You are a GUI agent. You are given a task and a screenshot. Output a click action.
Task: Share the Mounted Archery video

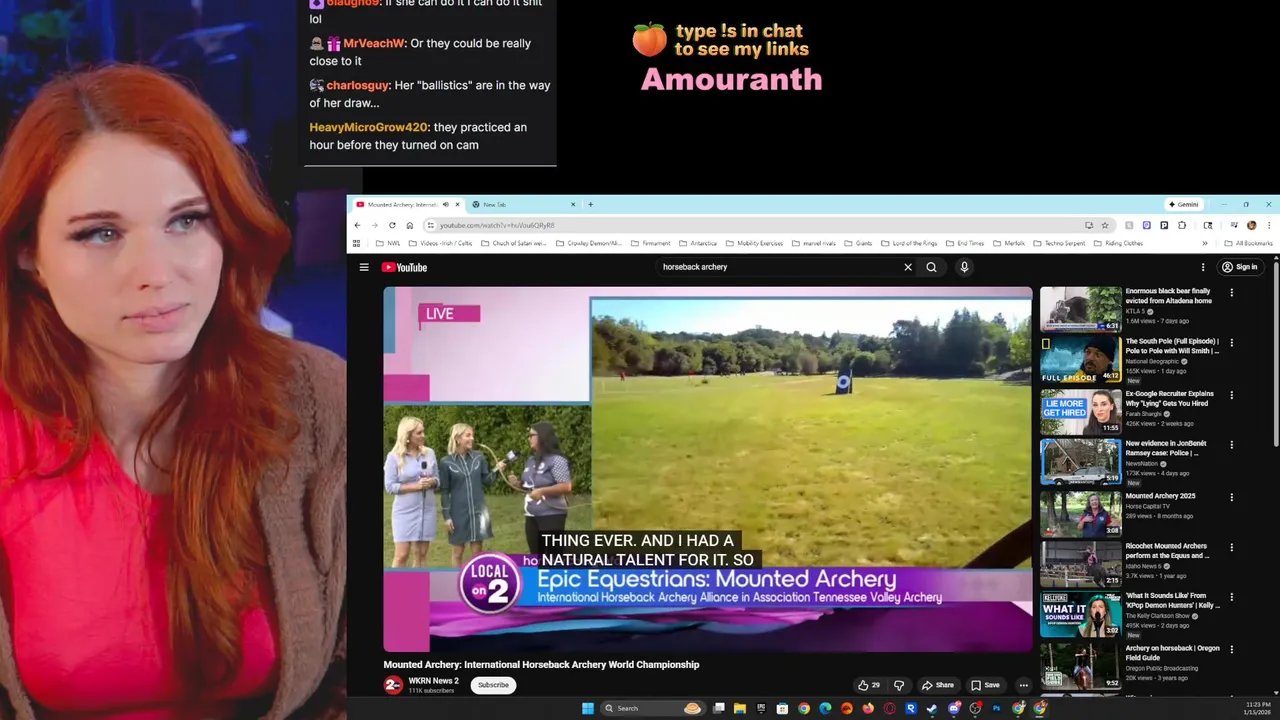(937, 685)
